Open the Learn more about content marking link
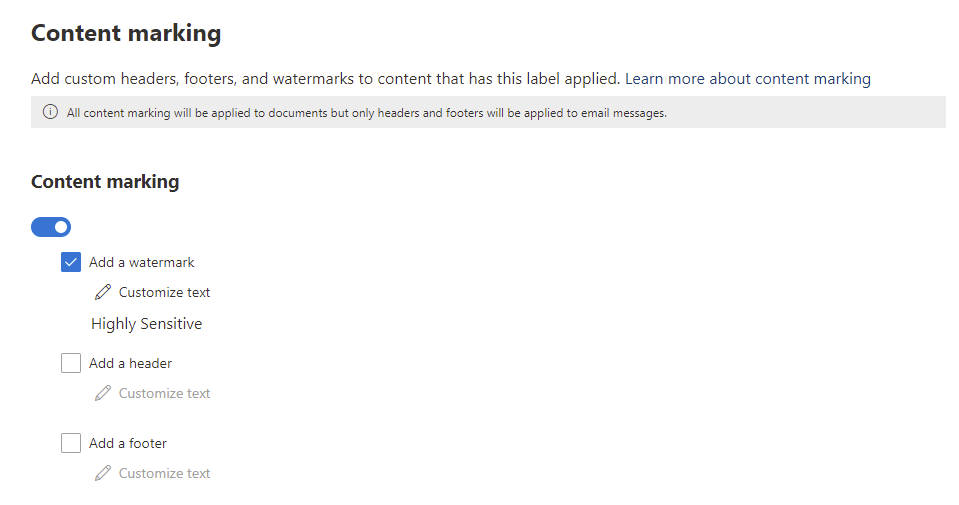 (748, 78)
